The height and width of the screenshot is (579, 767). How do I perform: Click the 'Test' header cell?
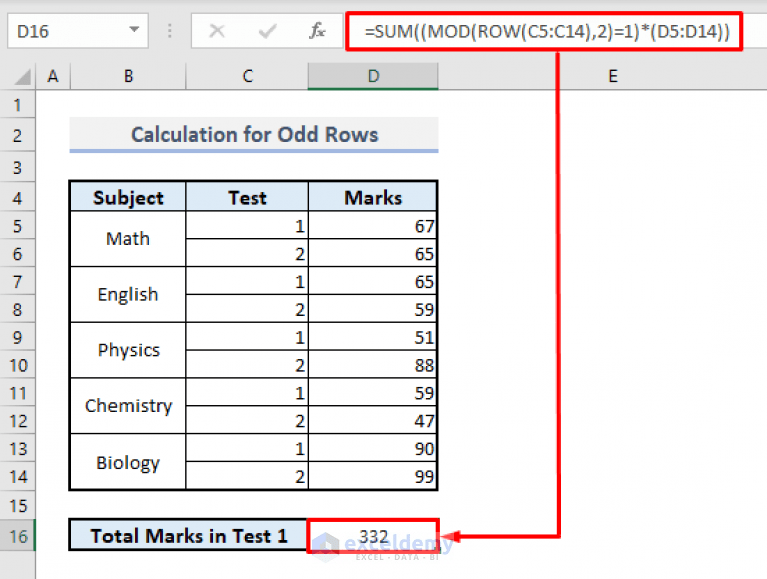pyautogui.click(x=248, y=198)
